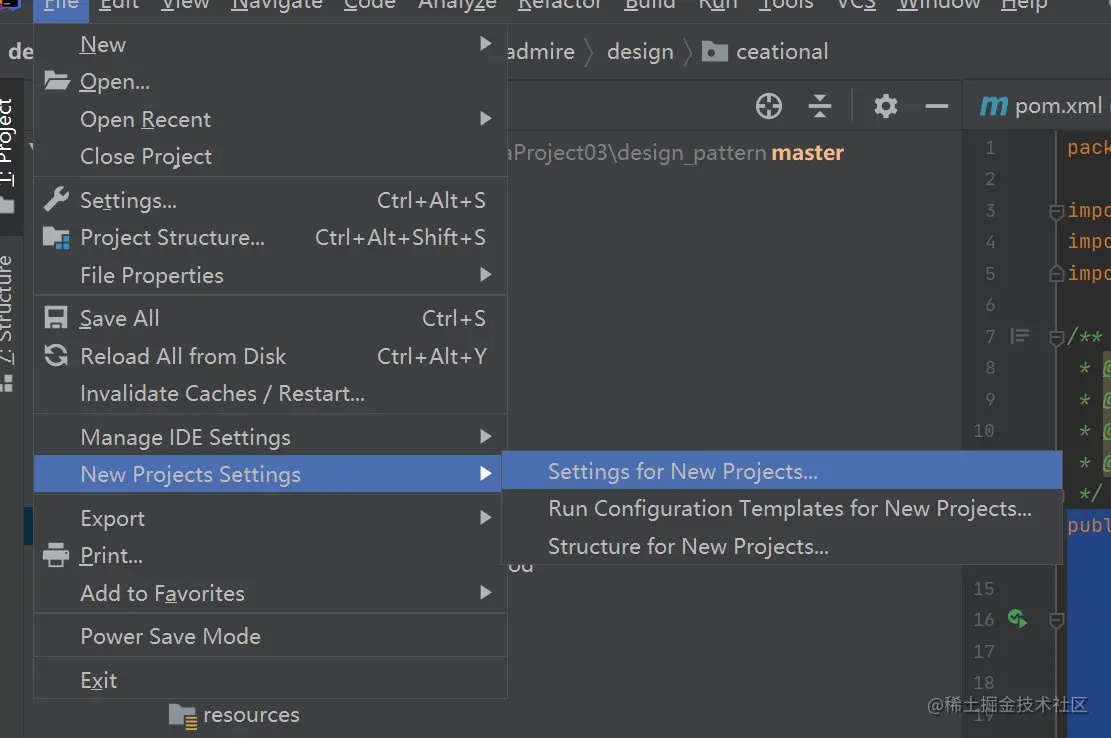Choose Structure for New Projects…
This screenshot has width=1111, height=738.
[x=688, y=546]
